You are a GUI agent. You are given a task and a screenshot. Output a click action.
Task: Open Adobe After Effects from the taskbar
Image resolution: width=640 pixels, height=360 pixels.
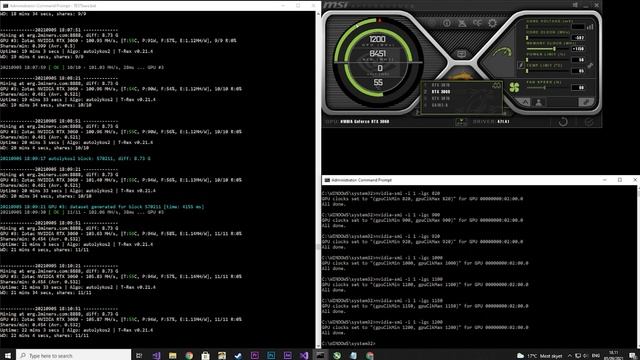pos(287,356)
